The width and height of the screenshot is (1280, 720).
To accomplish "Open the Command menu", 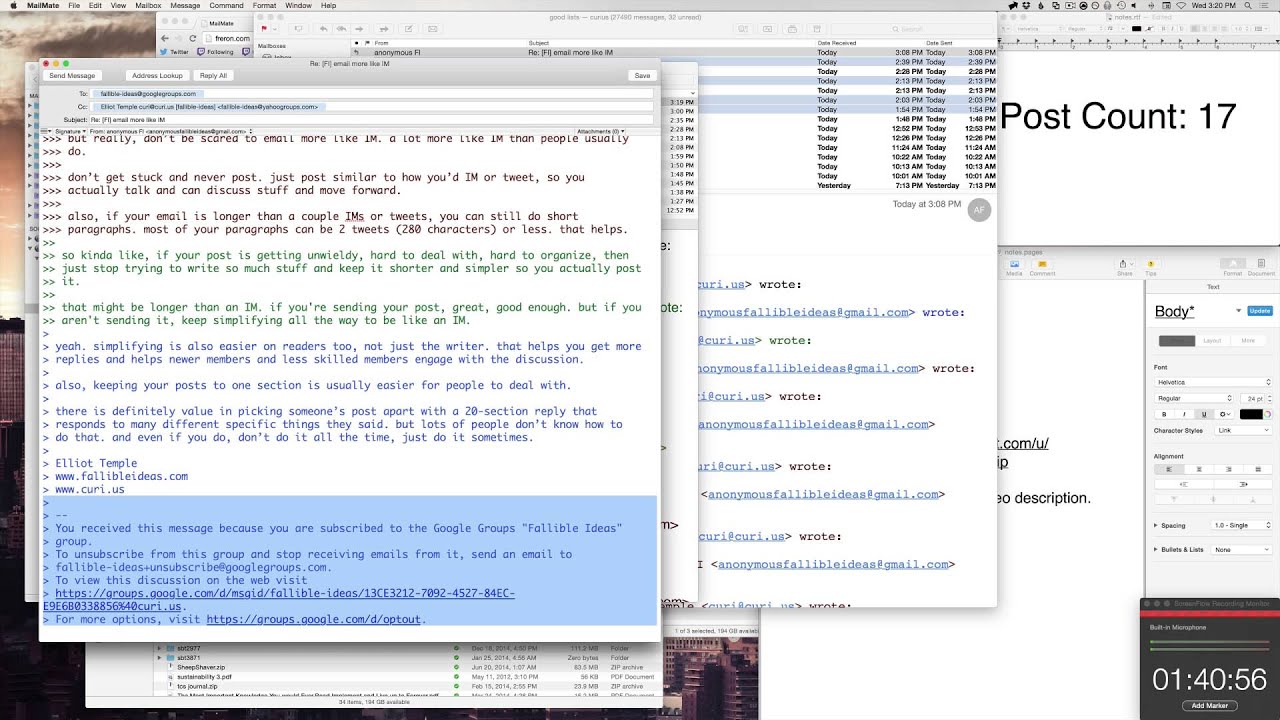I will [226, 5].
